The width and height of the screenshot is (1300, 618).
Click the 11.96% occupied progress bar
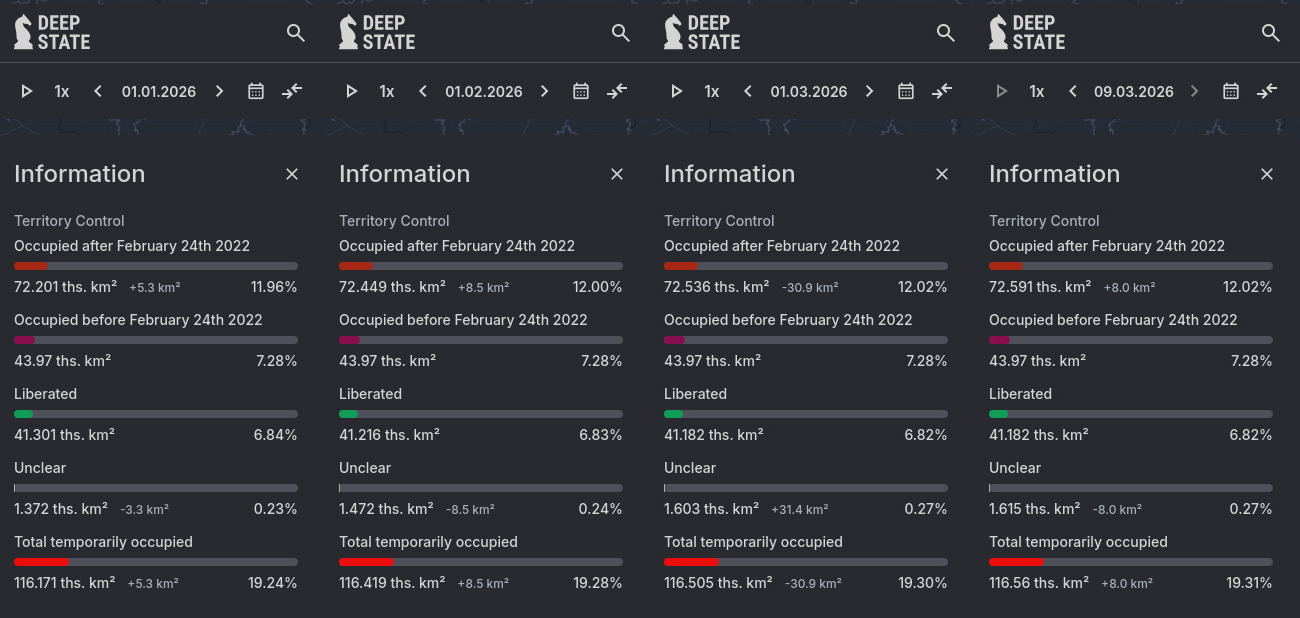click(156, 266)
